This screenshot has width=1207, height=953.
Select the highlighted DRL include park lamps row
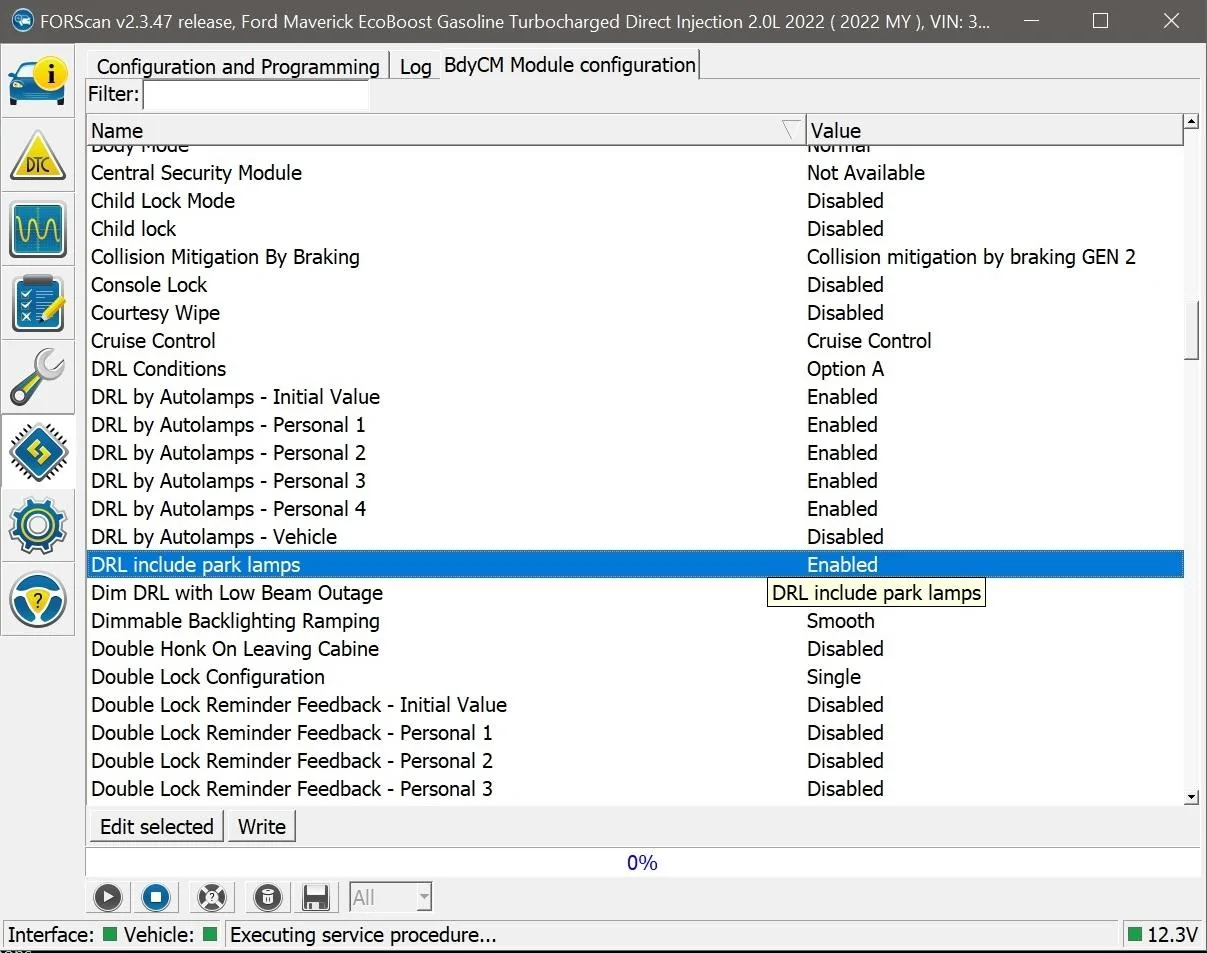coord(635,565)
